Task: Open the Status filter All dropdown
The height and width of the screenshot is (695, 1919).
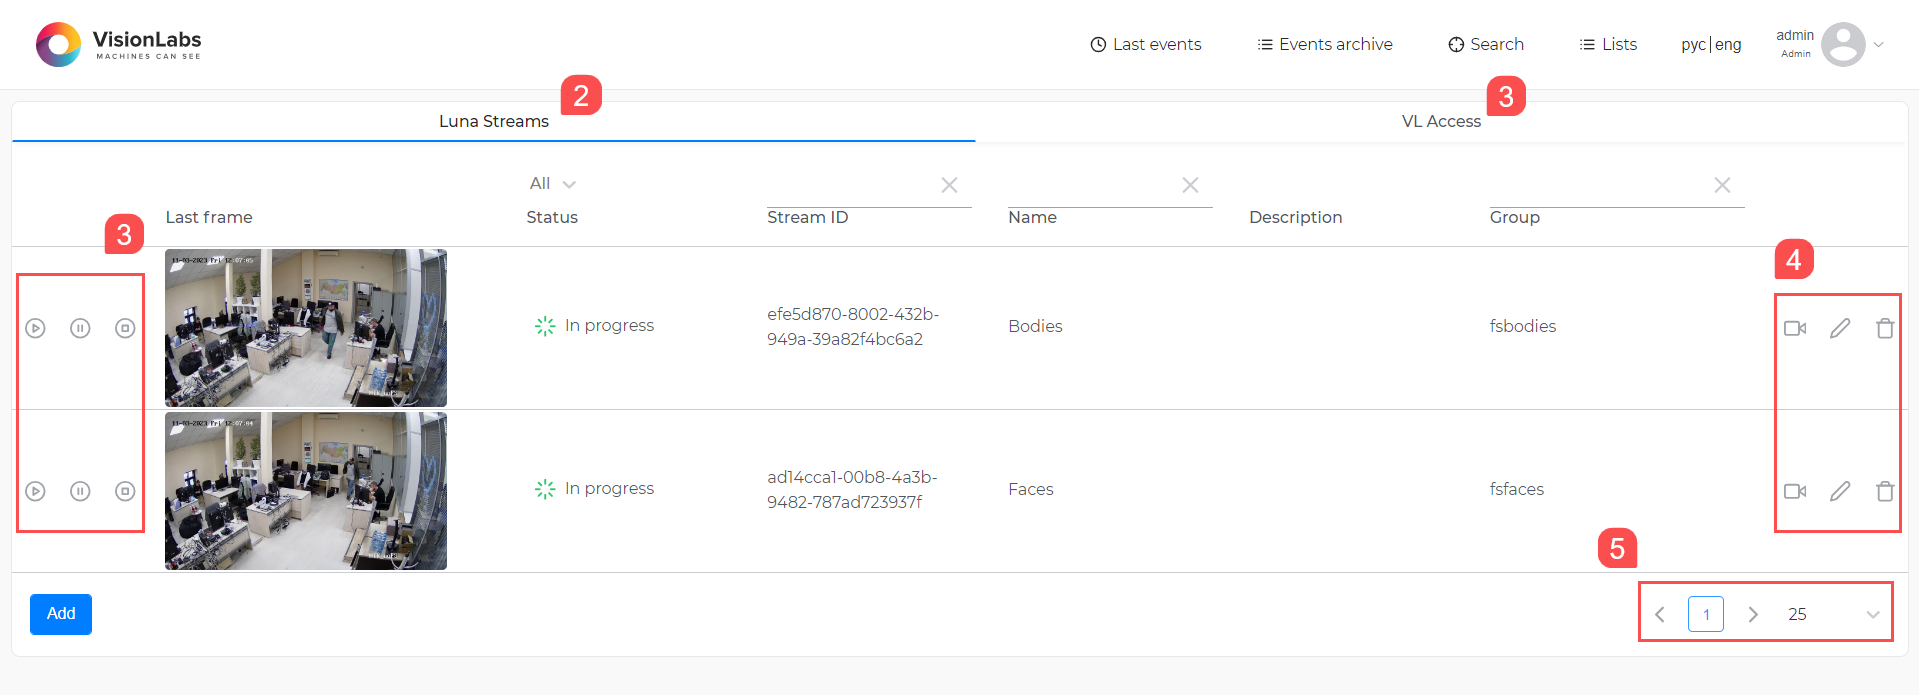Action: pyautogui.click(x=552, y=183)
